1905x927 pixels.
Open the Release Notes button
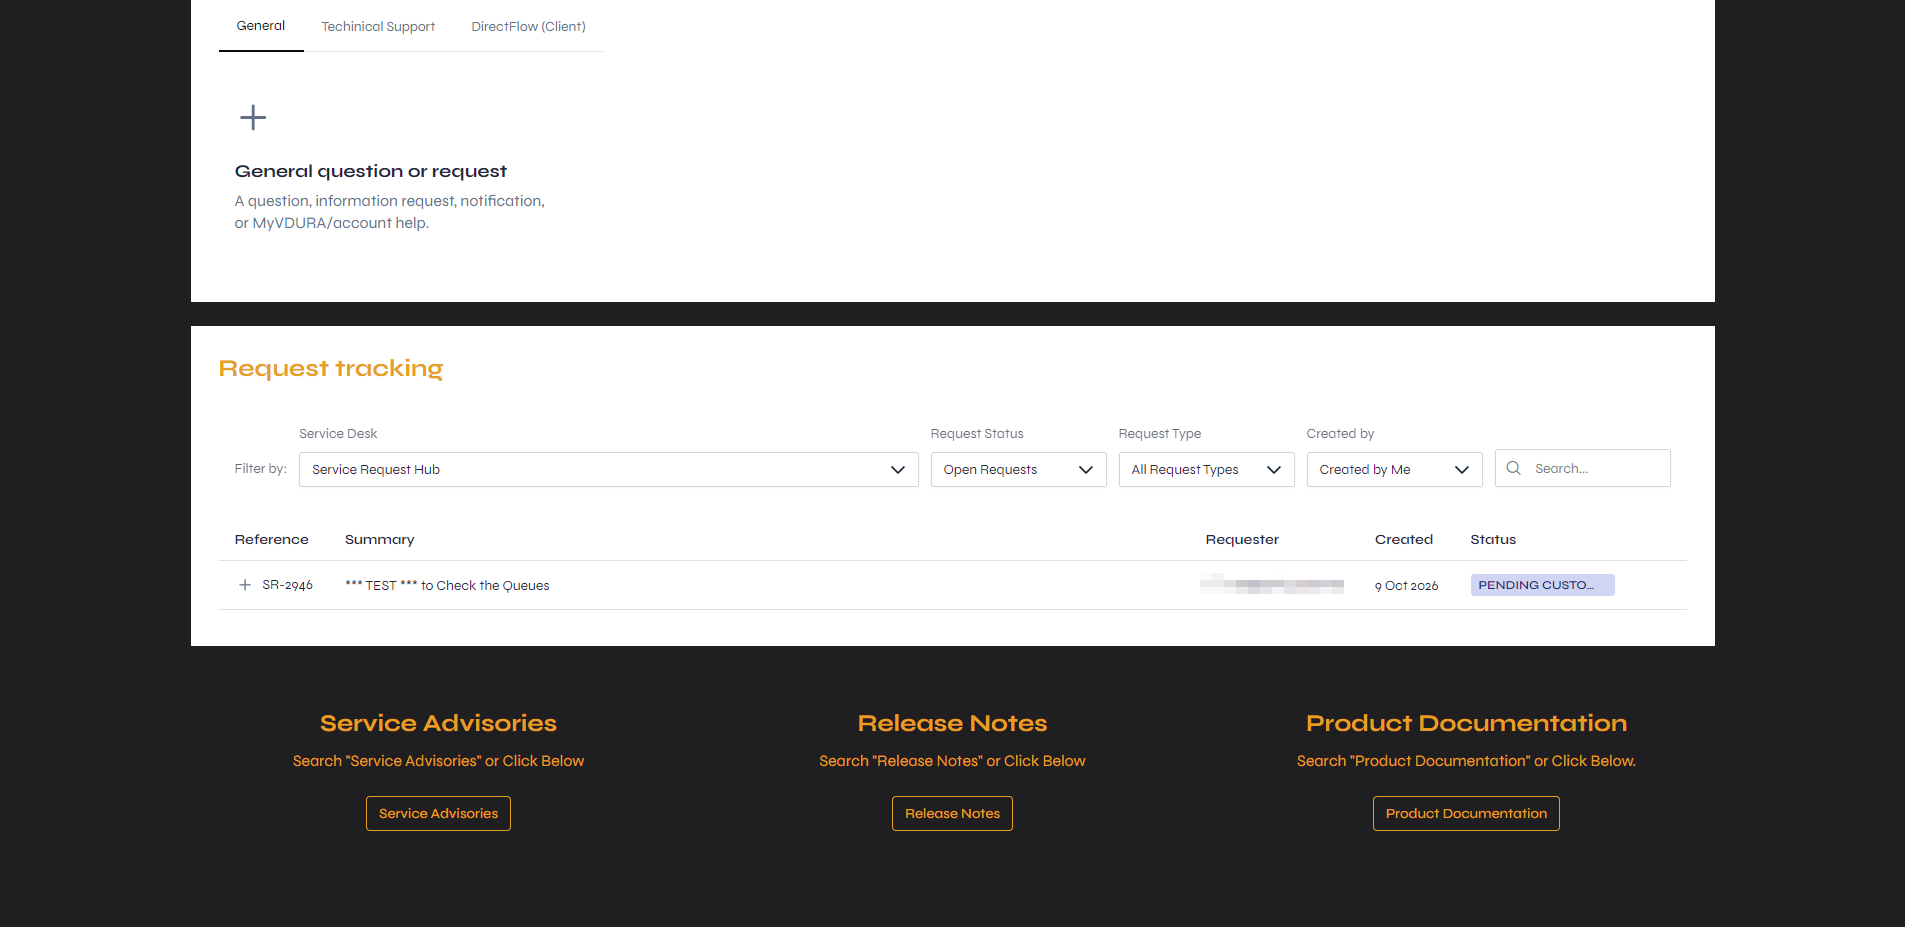point(952,813)
